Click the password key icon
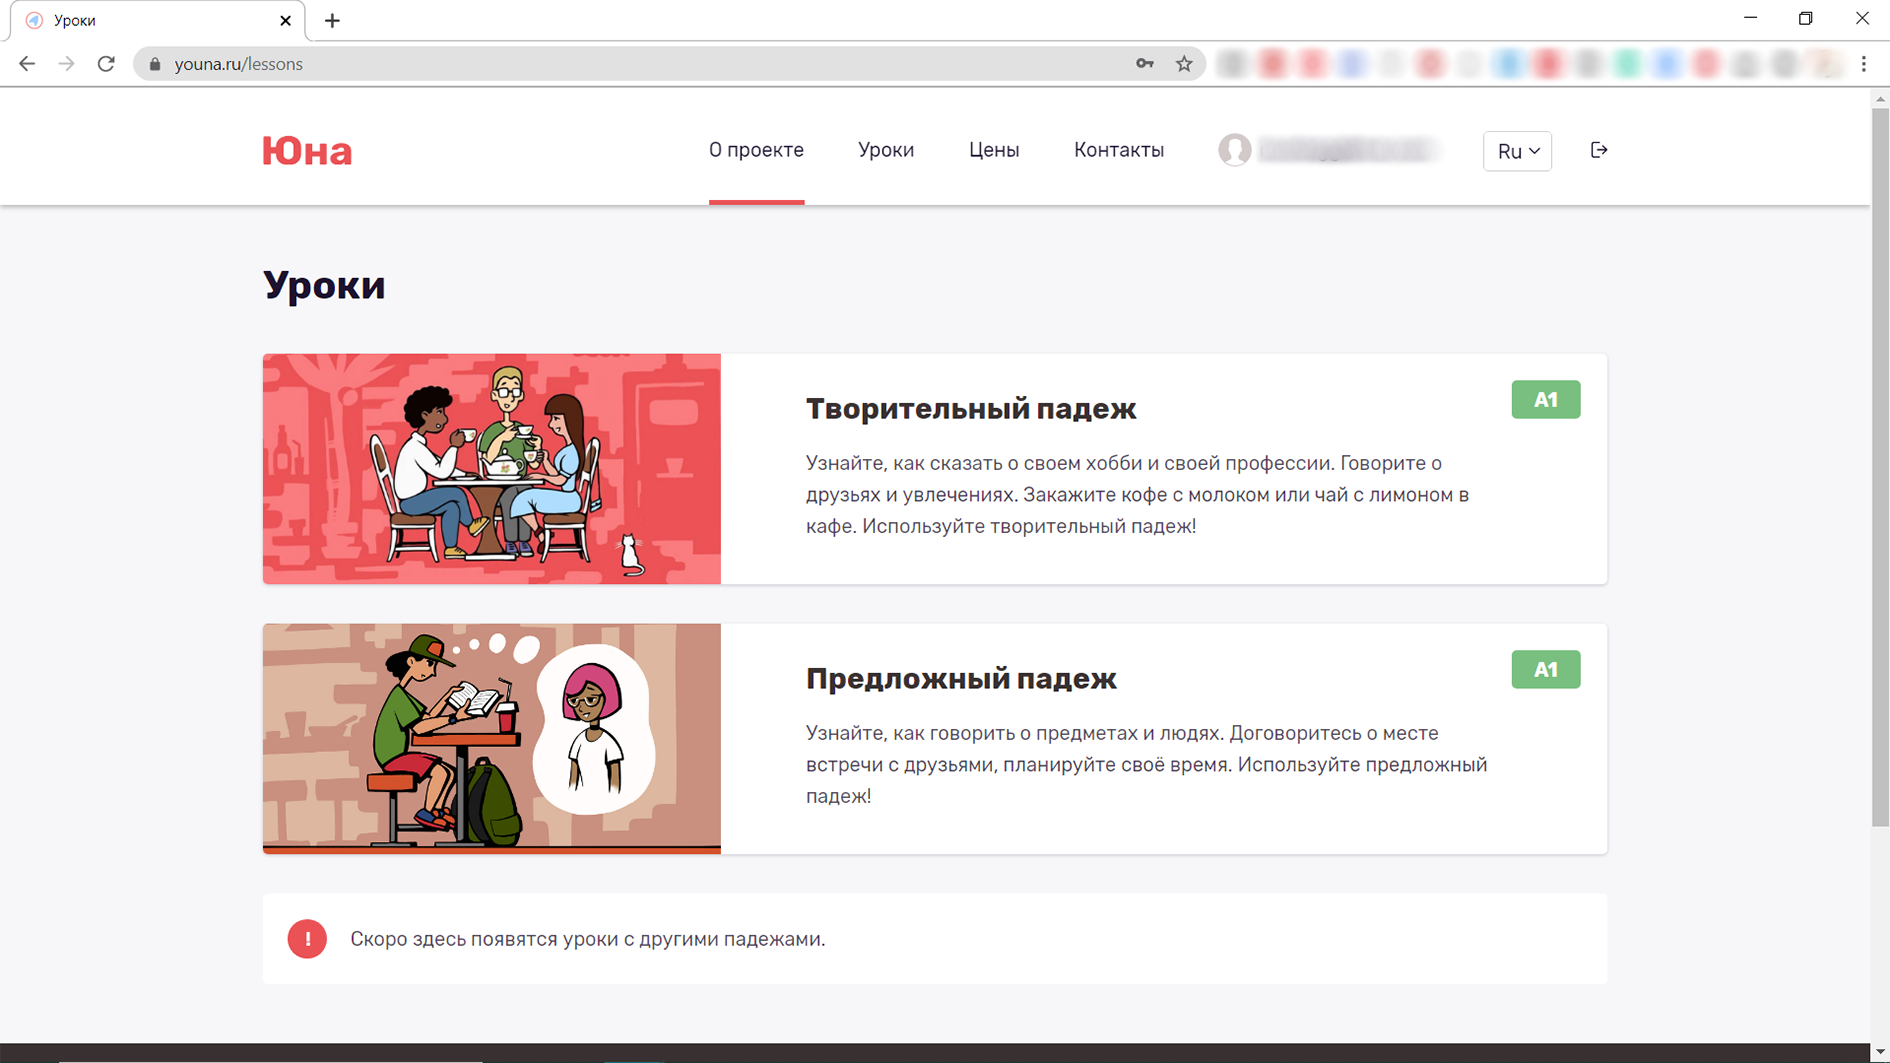 [x=1145, y=64]
